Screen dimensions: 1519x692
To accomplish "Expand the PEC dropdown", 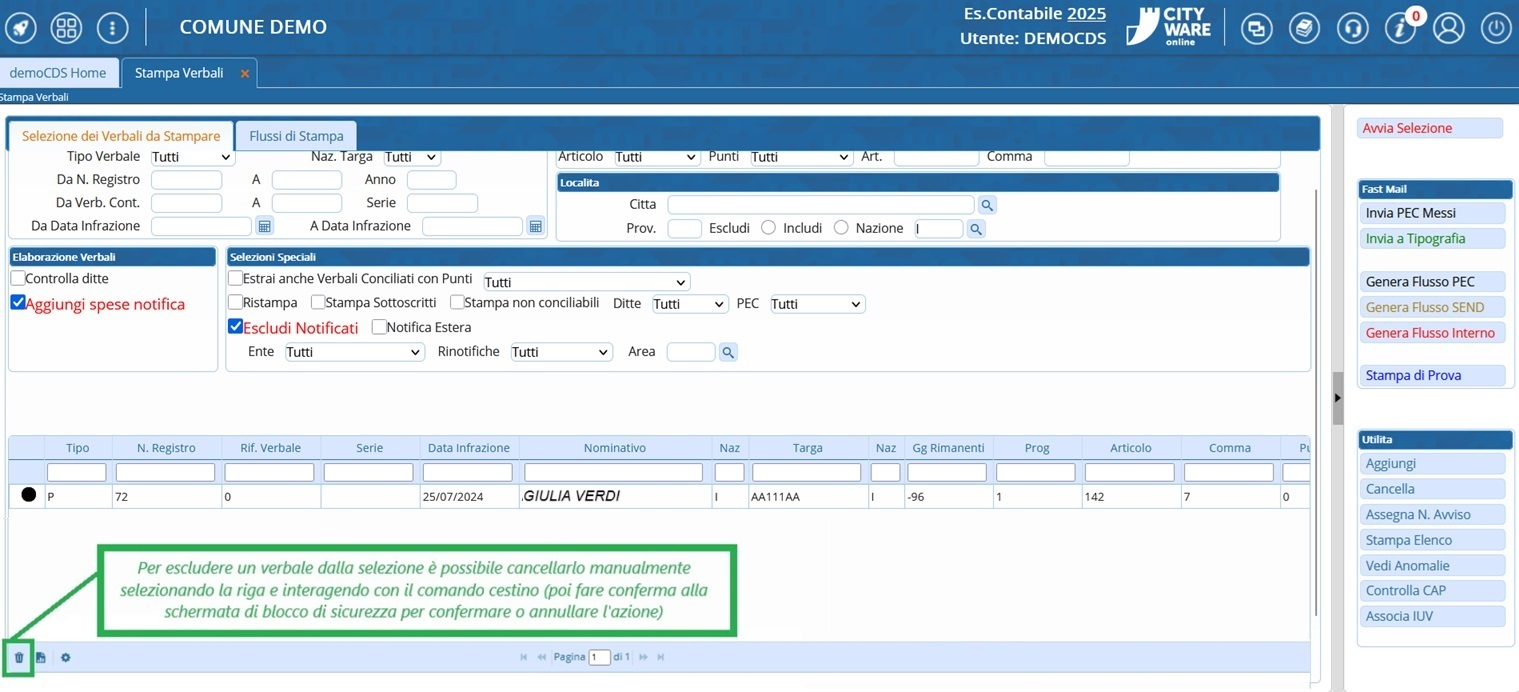I will click(816, 304).
